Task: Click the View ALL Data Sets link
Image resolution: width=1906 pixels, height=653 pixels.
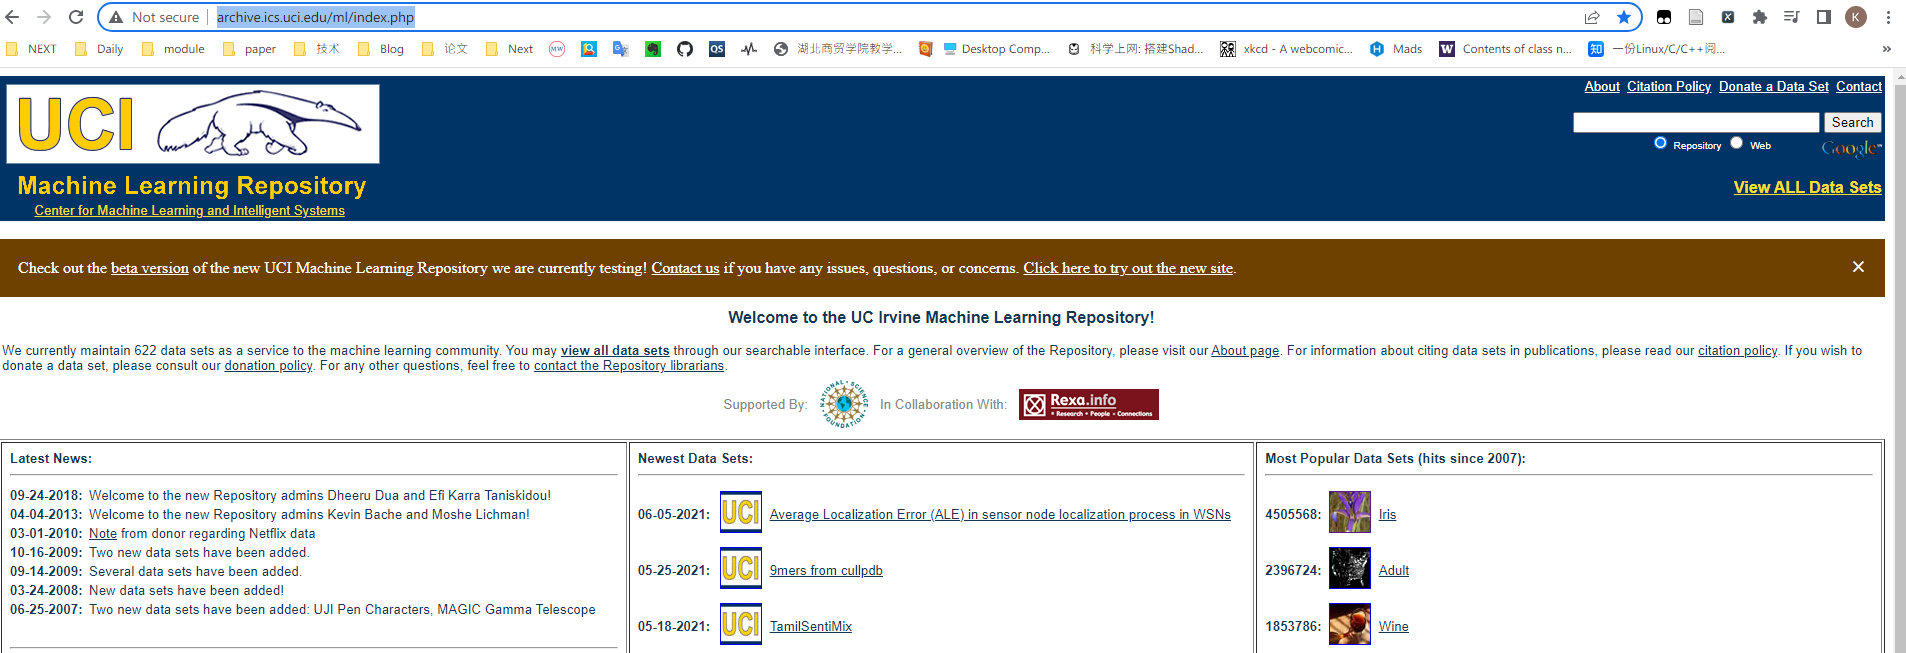Action: (x=1807, y=187)
